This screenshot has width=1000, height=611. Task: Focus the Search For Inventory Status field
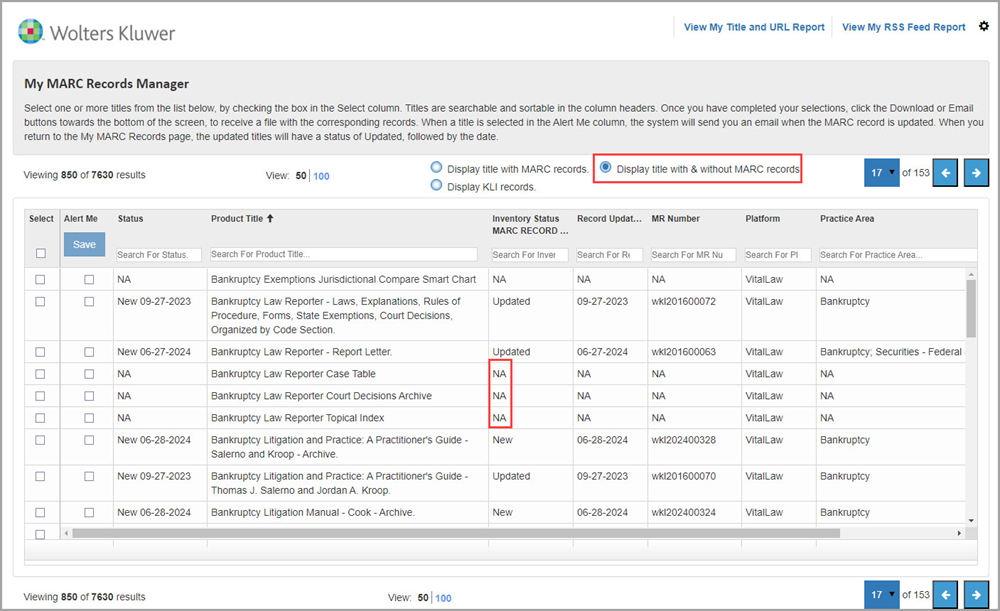530,254
